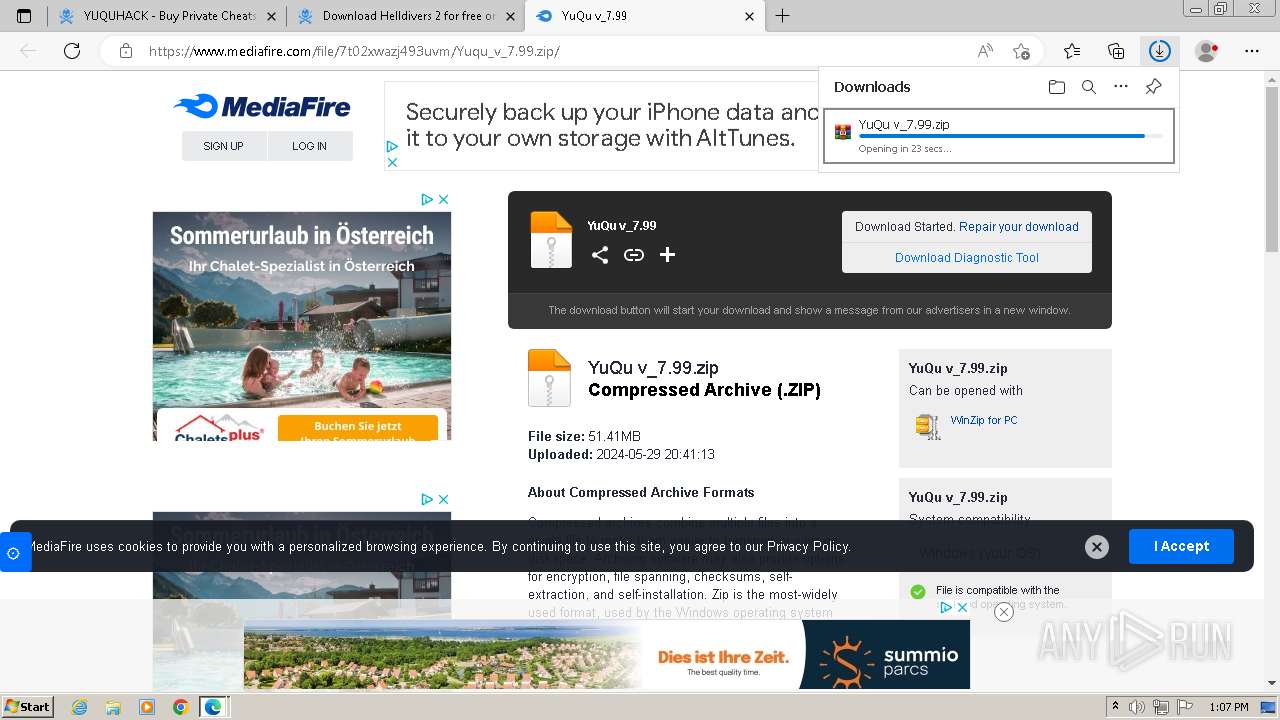The image size is (1280, 720).
Task: Click the SIGN UP button
Action: pos(224,146)
